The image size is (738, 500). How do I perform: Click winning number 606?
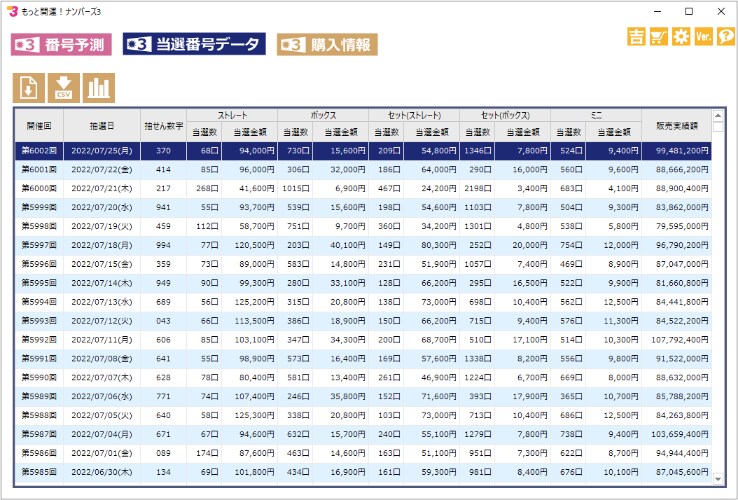pos(163,339)
